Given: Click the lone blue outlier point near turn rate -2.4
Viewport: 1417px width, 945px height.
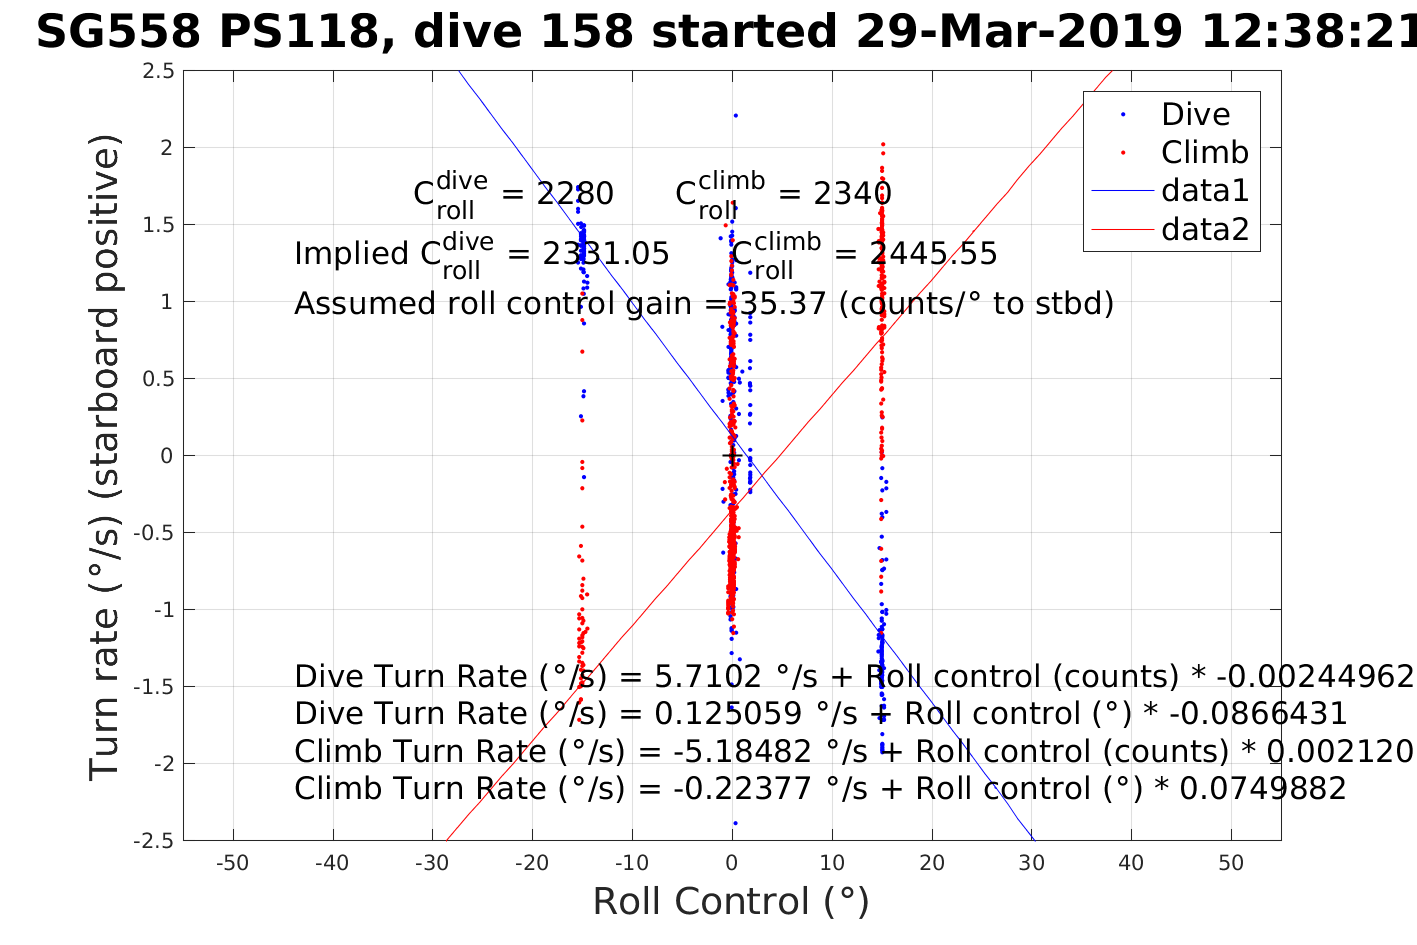Looking at the screenshot, I should pos(735,824).
